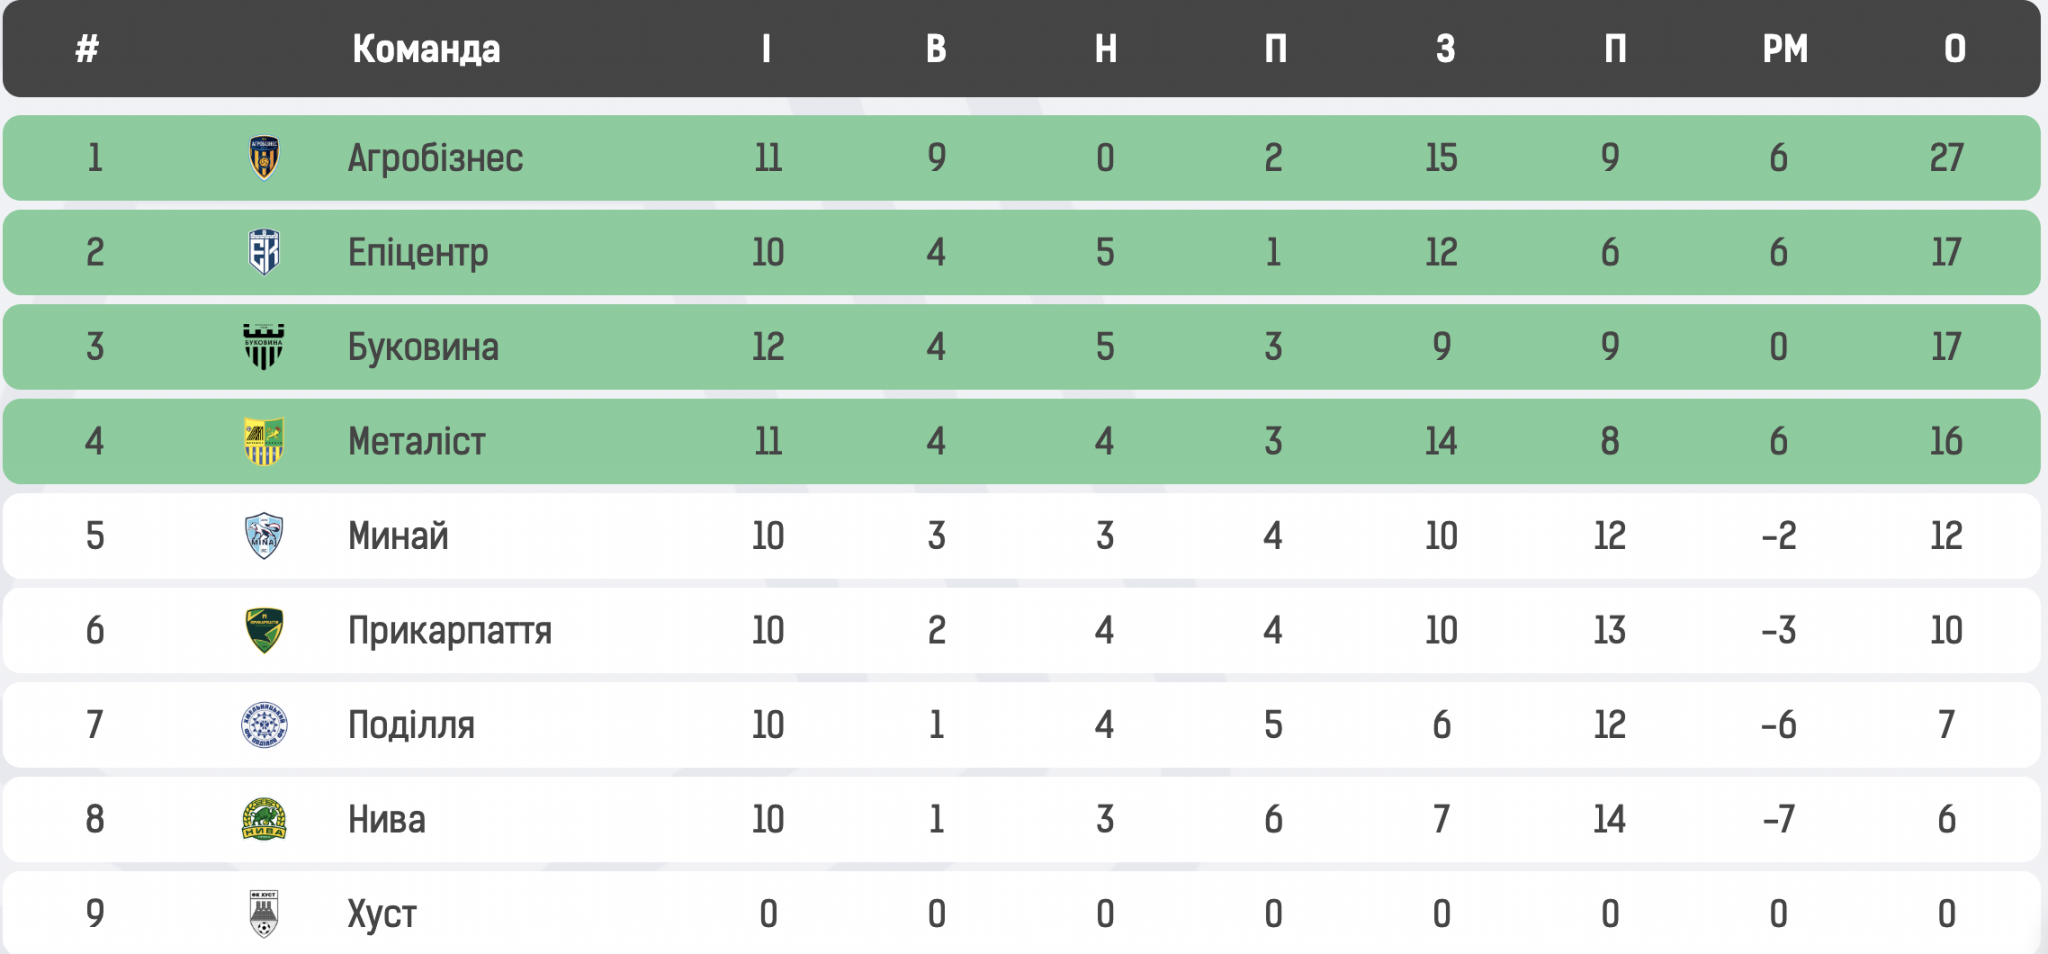Click the Епіцентр club logo
This screenshot has width=2048, height=954.
click(264, 252)
